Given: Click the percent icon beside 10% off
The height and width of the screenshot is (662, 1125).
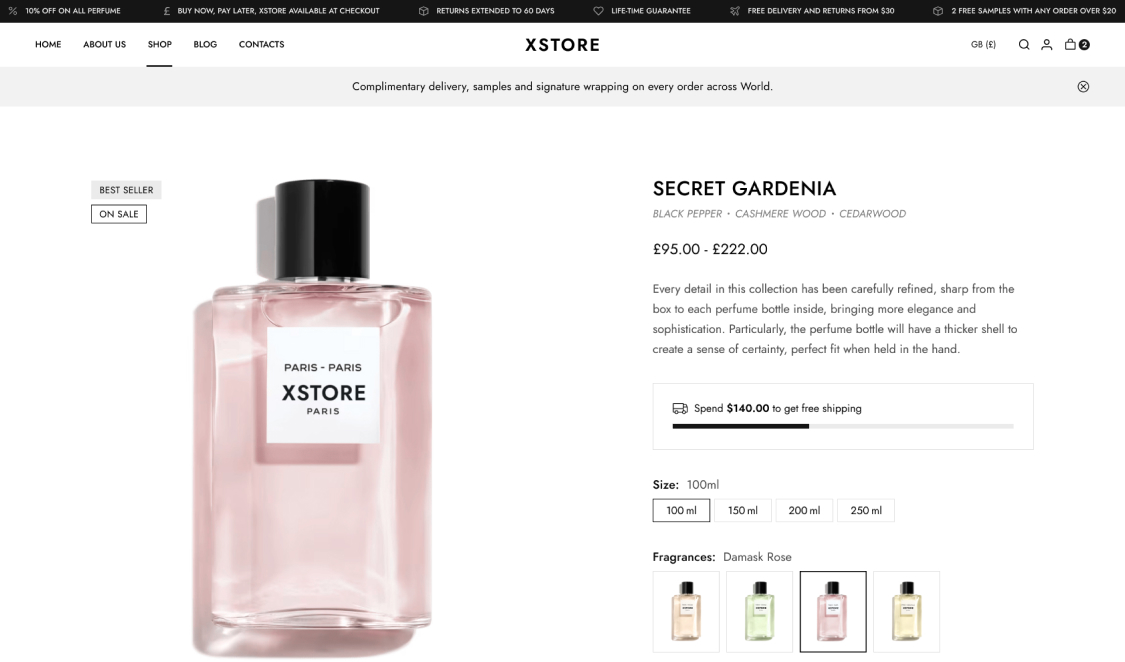Looking at the screenshot, I should point(13,11).
